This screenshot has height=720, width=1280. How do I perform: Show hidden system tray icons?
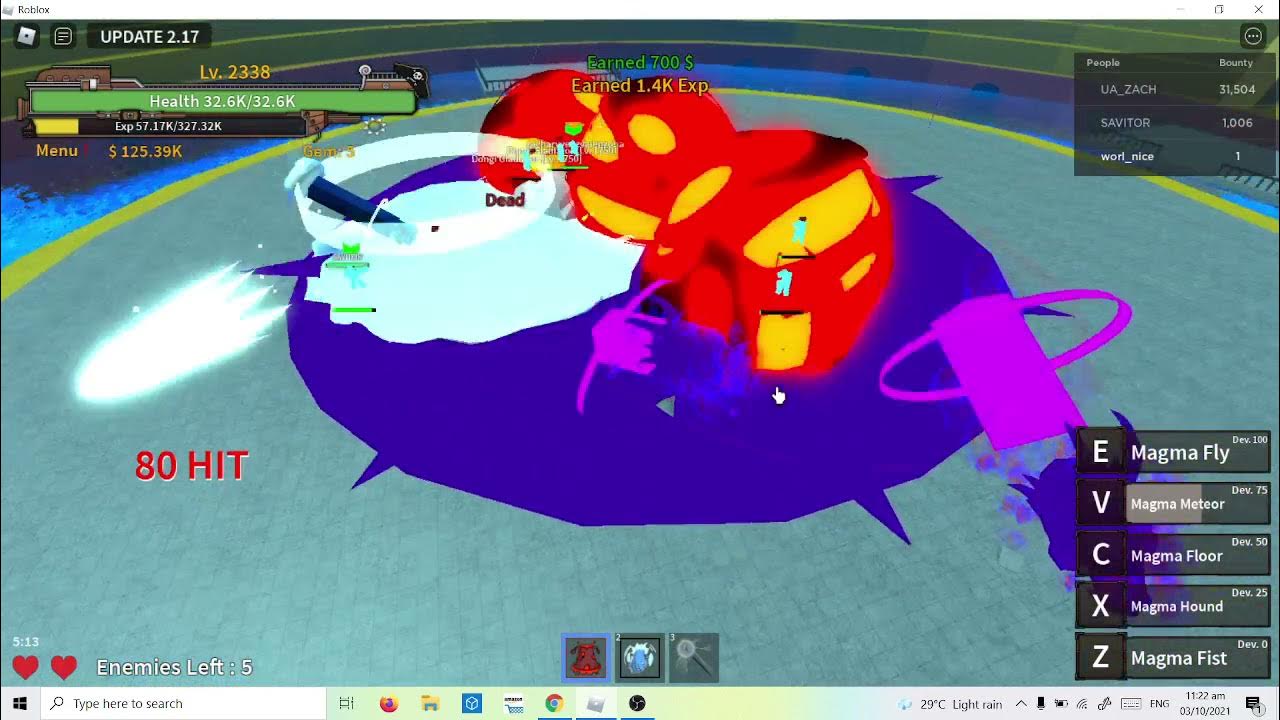click(x=1021, y=703)
